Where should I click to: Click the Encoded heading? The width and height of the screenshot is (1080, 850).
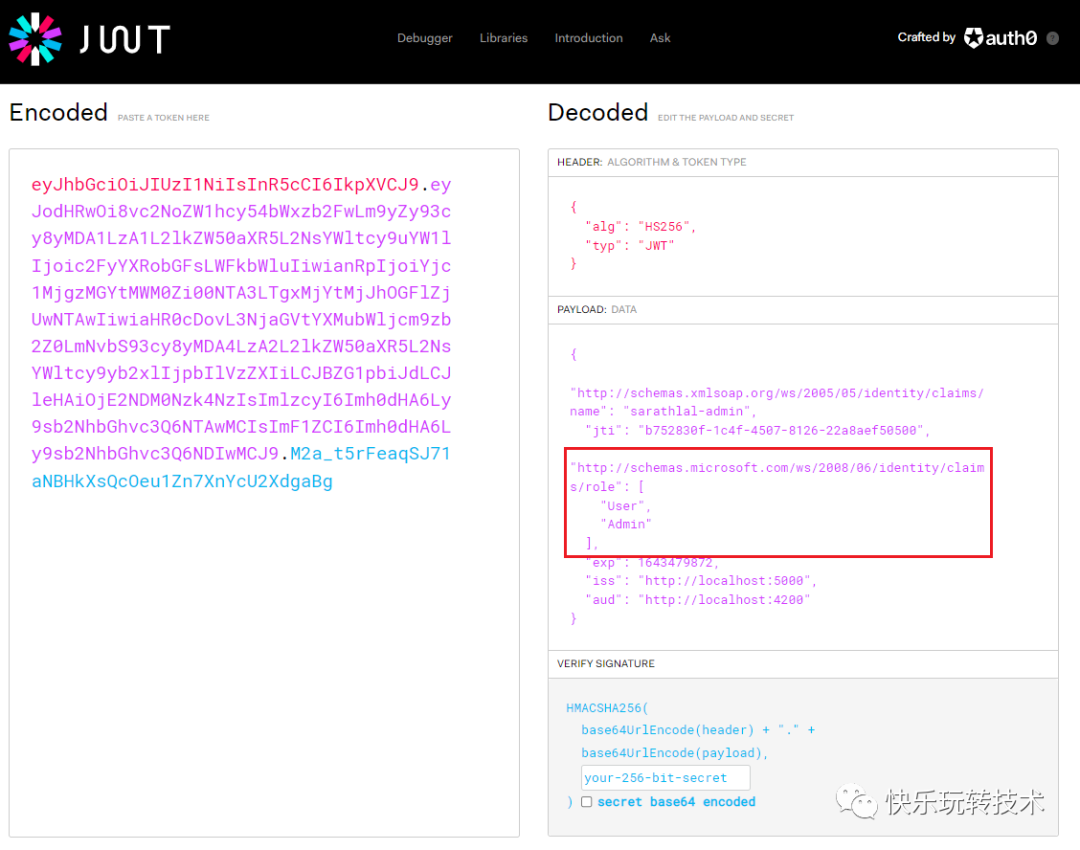point(59,112)
